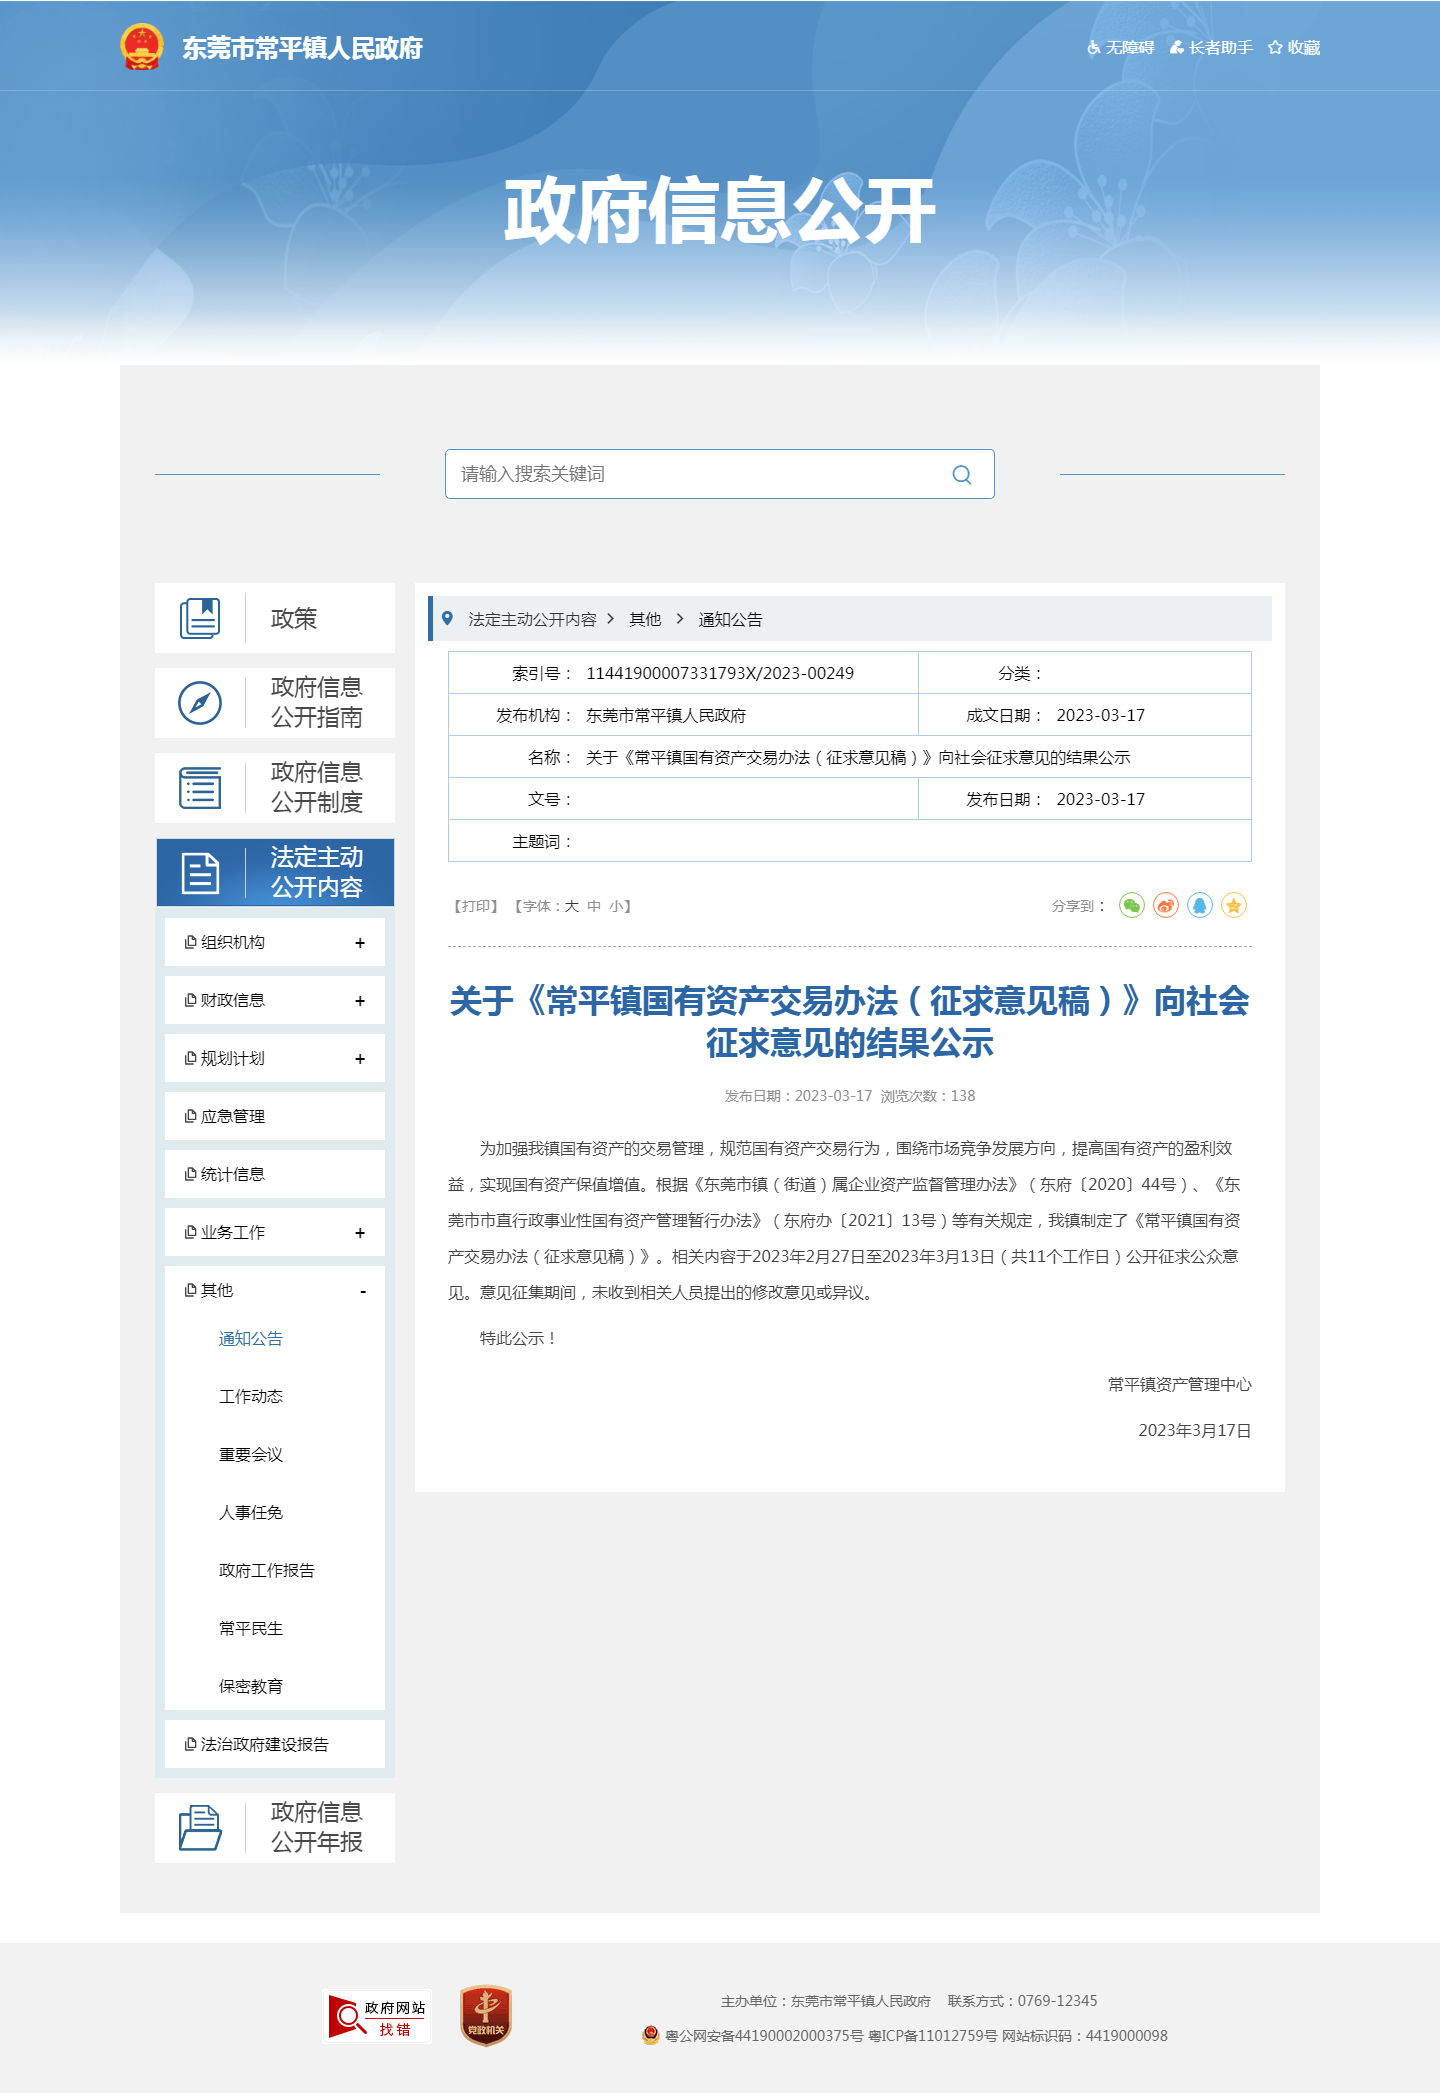Click 东莞市常平镇人民政府 header title

pos(302,48)
